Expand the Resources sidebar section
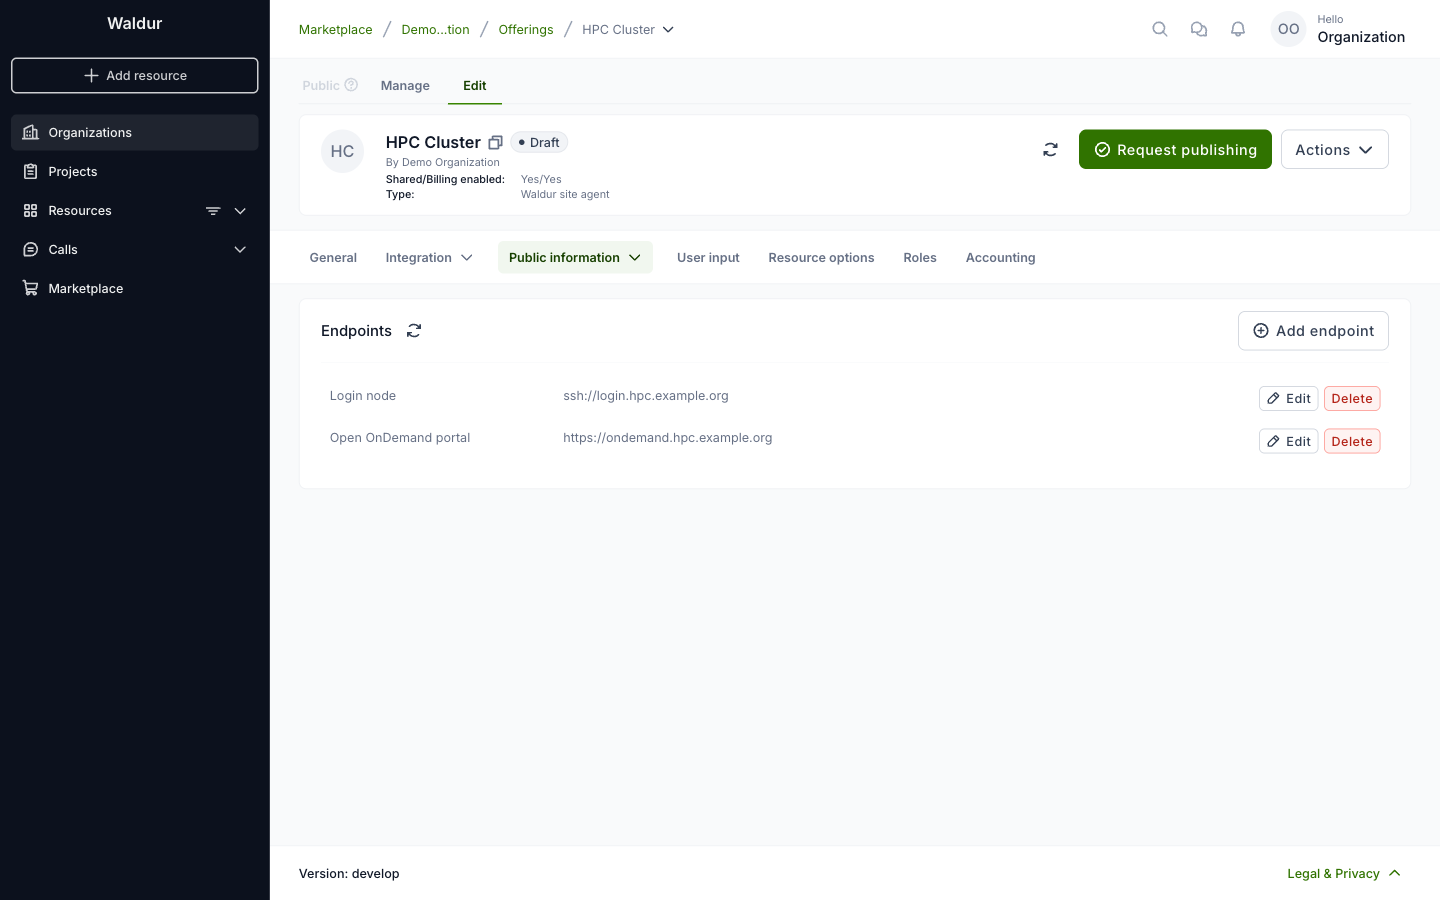The image size is (1440, 900). point(240,211)
